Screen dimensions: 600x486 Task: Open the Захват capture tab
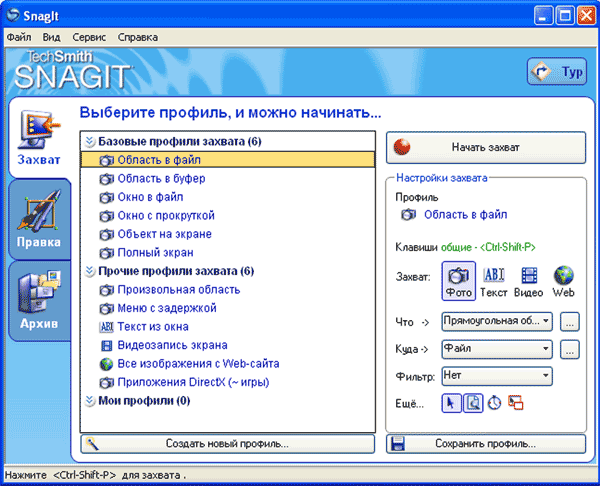(x=39, y=138)
